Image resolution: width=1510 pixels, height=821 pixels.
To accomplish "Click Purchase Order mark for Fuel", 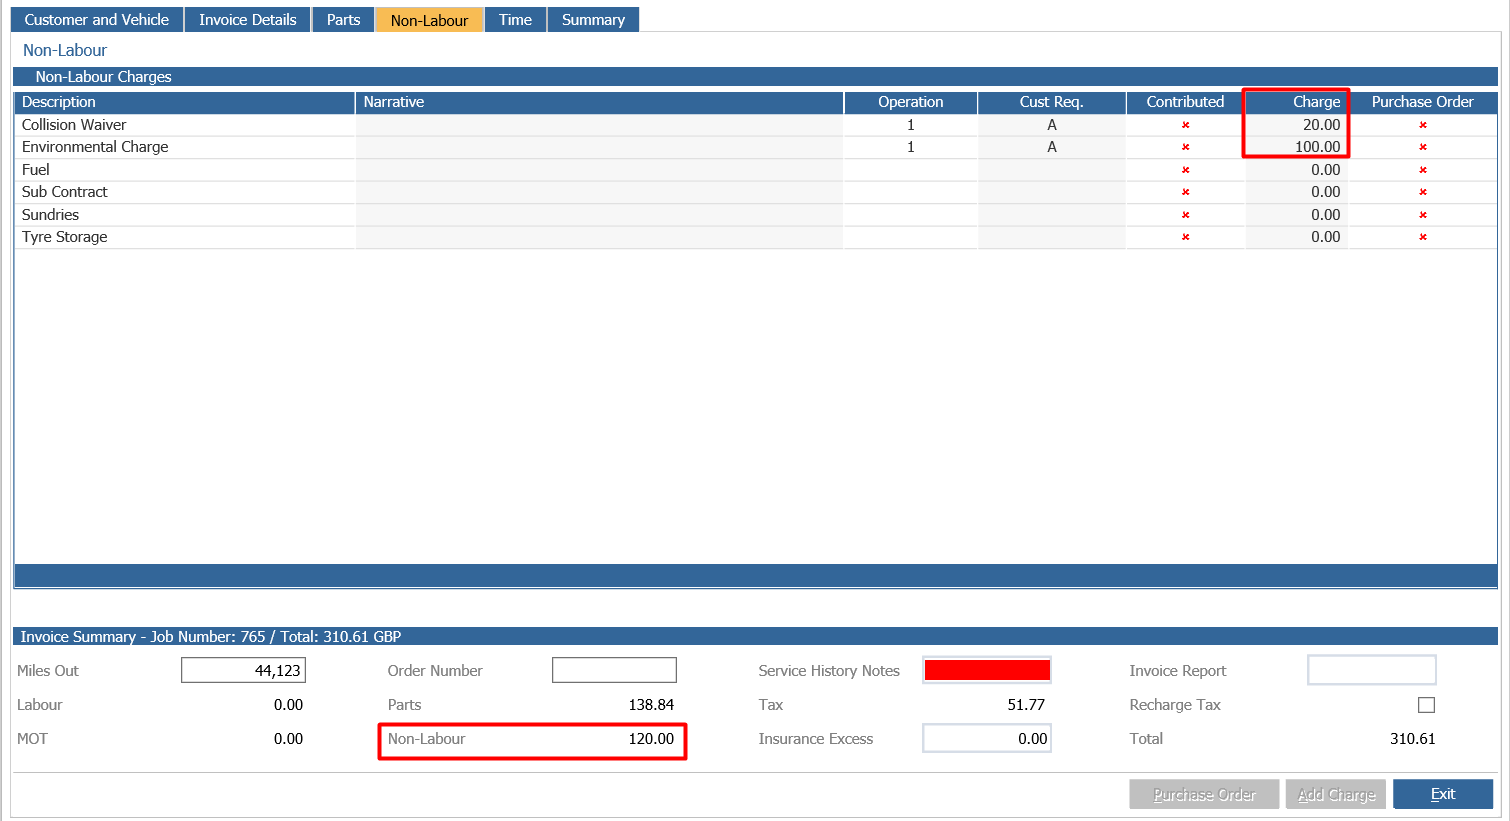I will coord(1422,170).
